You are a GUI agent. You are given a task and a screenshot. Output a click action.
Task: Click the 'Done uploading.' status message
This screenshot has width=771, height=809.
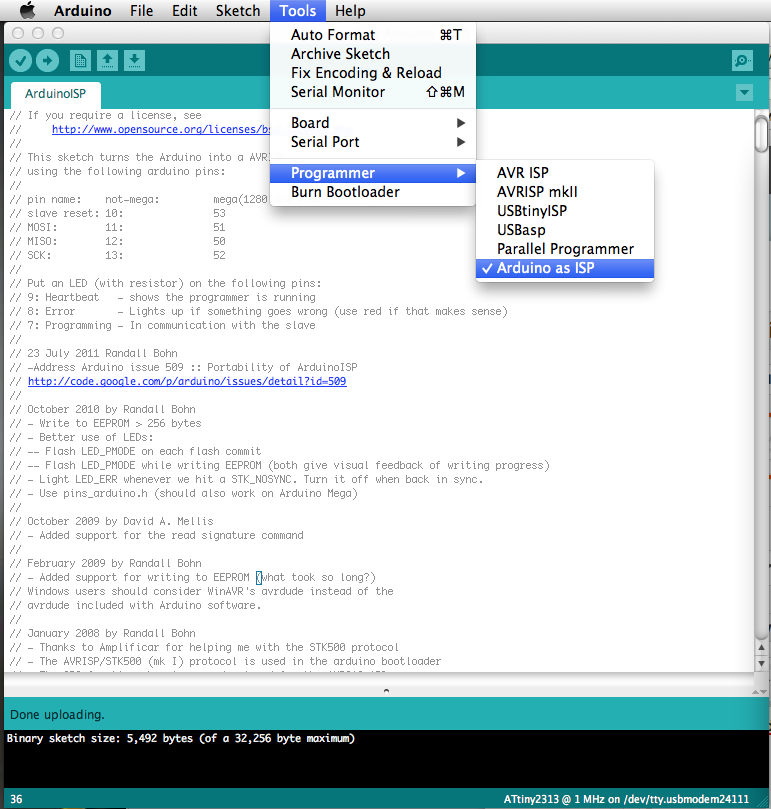coord(57,715)
